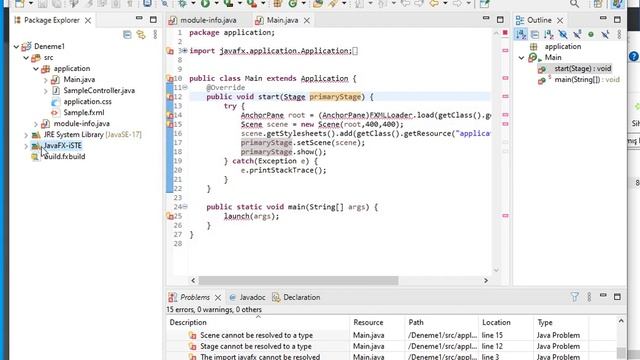Open the Run button dropdown arrow
This screenshot has height=360, width=640.
[216, 4]
